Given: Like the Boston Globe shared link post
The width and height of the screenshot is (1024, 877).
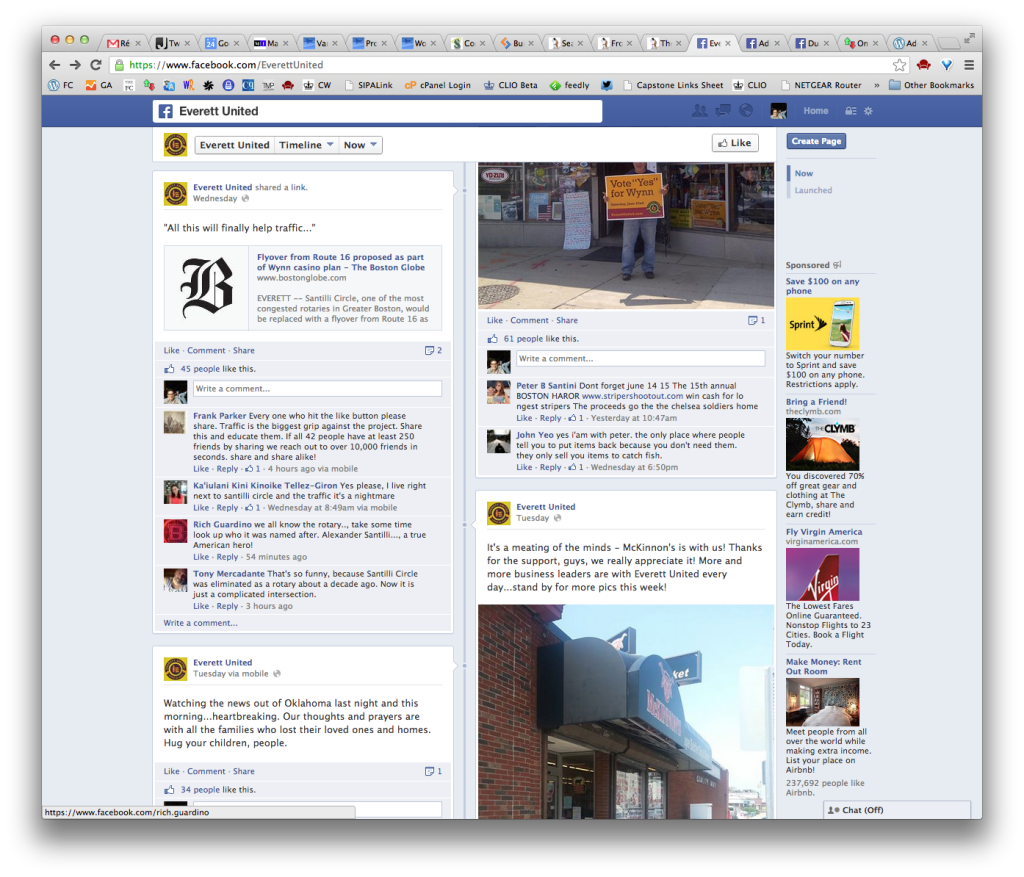Looking at the screenshot, I should coord(172,351).
